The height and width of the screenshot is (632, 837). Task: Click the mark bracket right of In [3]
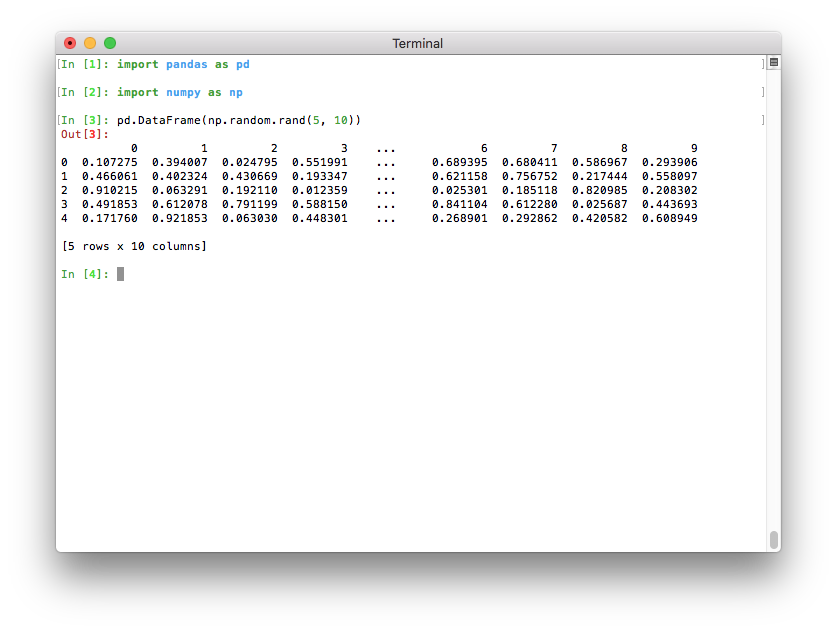point(762,120)
